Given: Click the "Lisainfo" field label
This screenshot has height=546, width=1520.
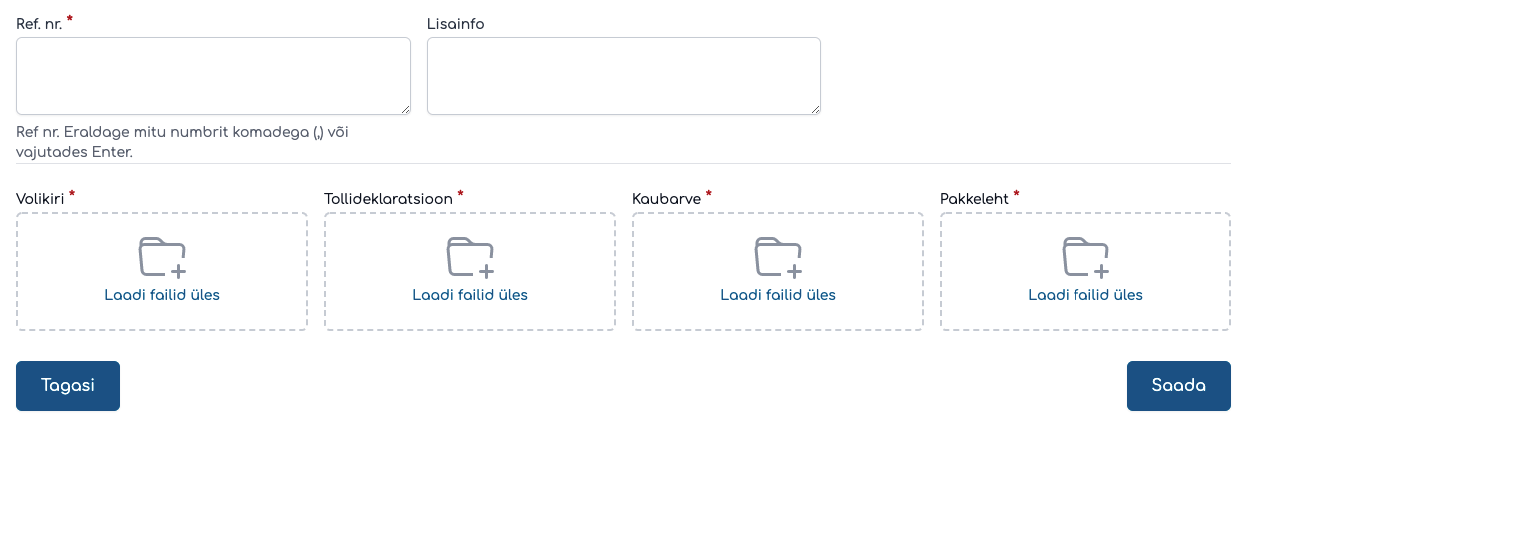Looking at the screenshot, I should 455,24.
